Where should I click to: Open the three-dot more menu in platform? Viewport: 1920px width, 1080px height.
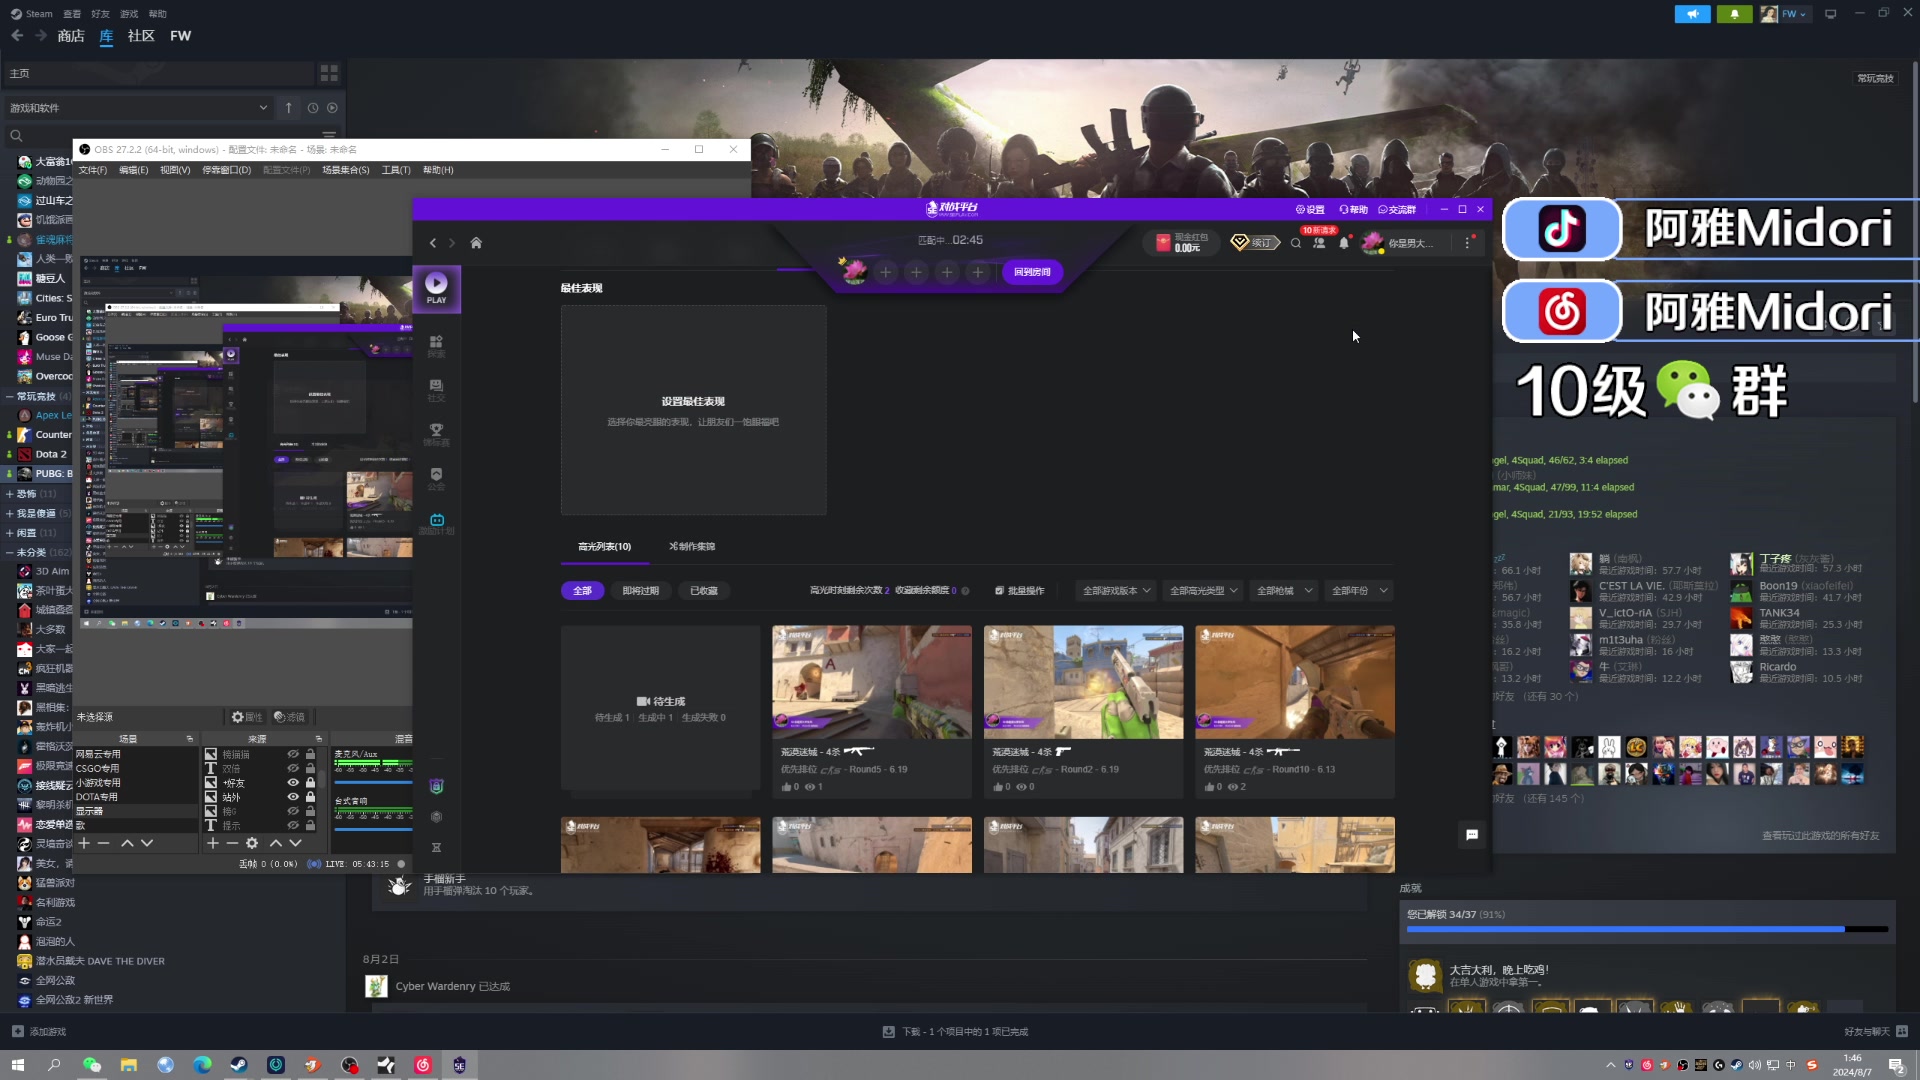click(x=1468, y=243)
